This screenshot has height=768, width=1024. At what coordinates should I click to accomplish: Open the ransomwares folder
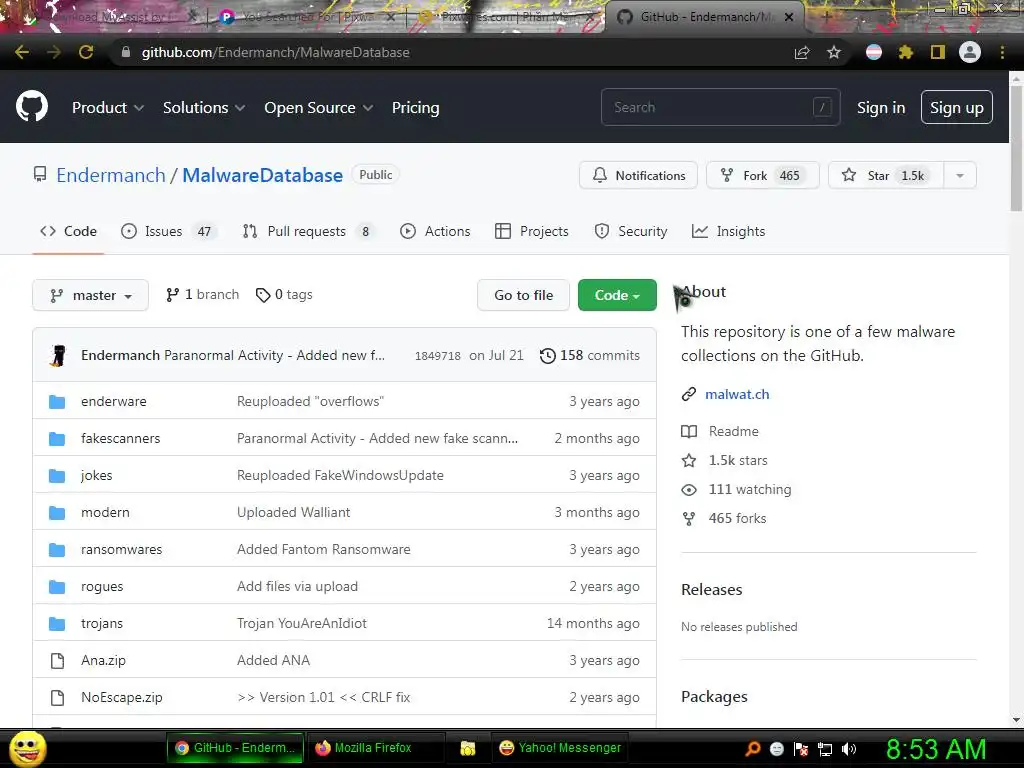pyautogui.click(x=121, y=550)
